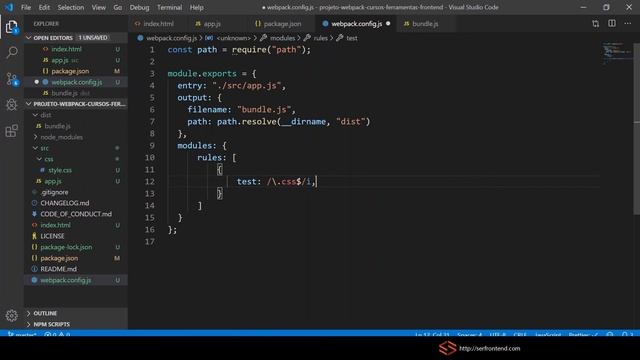Screen dimensions: 640x360
Task: Click the Open Changes compare icon
Action: 596,24
